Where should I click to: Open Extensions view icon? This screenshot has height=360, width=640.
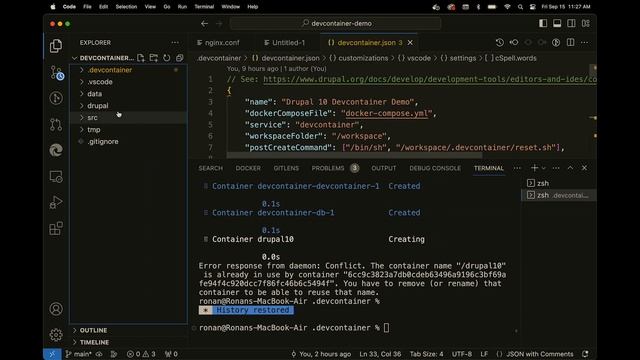[x=56, y=229]
